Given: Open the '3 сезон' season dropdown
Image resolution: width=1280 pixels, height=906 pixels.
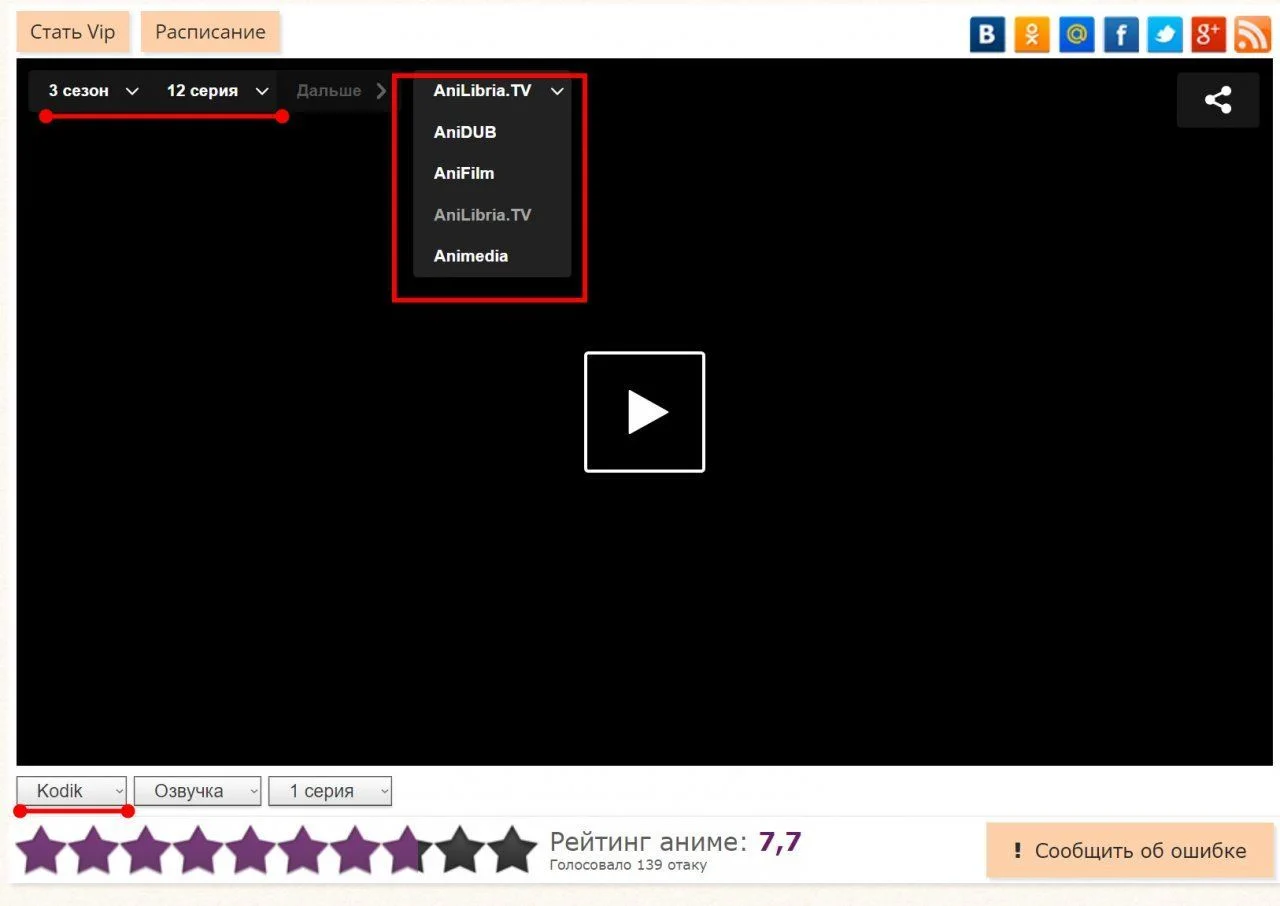Looking at the screenshot, I should (x=93, y=91).
